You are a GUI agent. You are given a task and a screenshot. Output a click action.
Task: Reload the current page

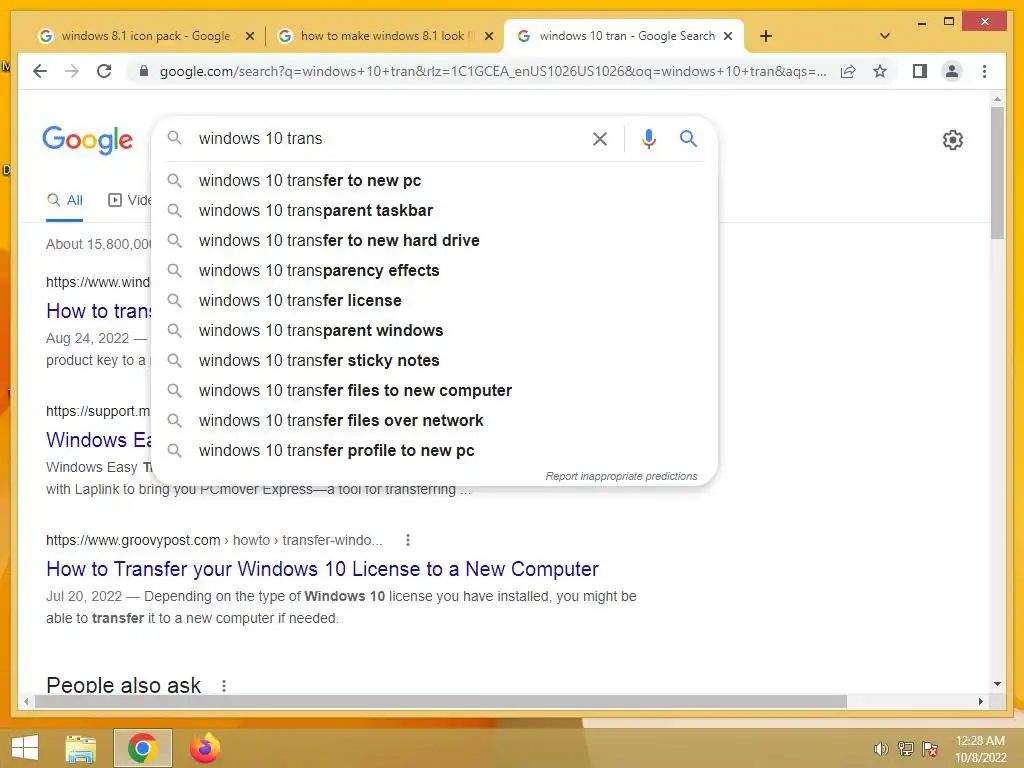tap(104, 71)
